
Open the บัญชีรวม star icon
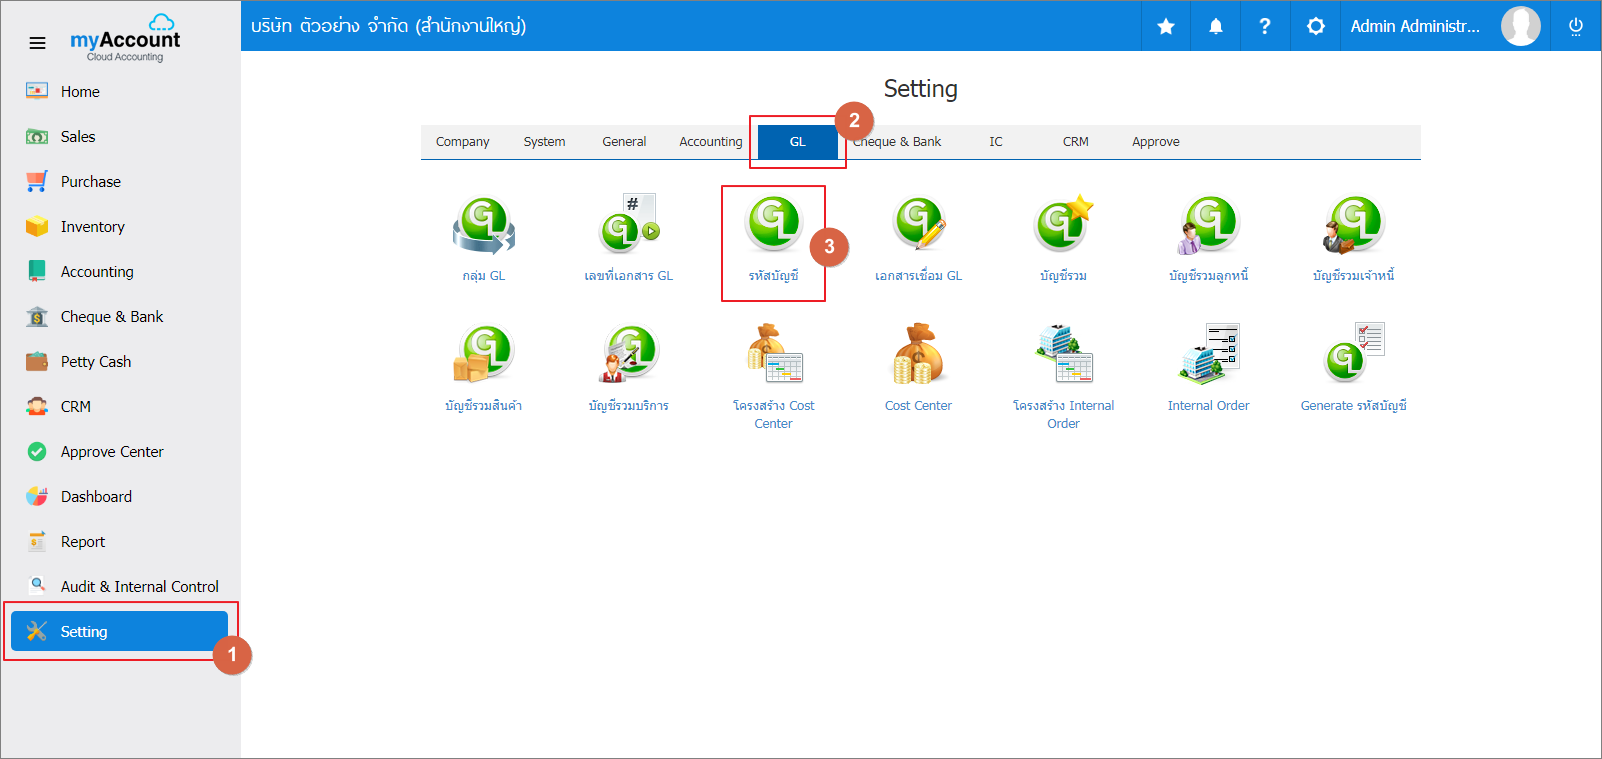pyautogui.click(x=1064, y=224)
